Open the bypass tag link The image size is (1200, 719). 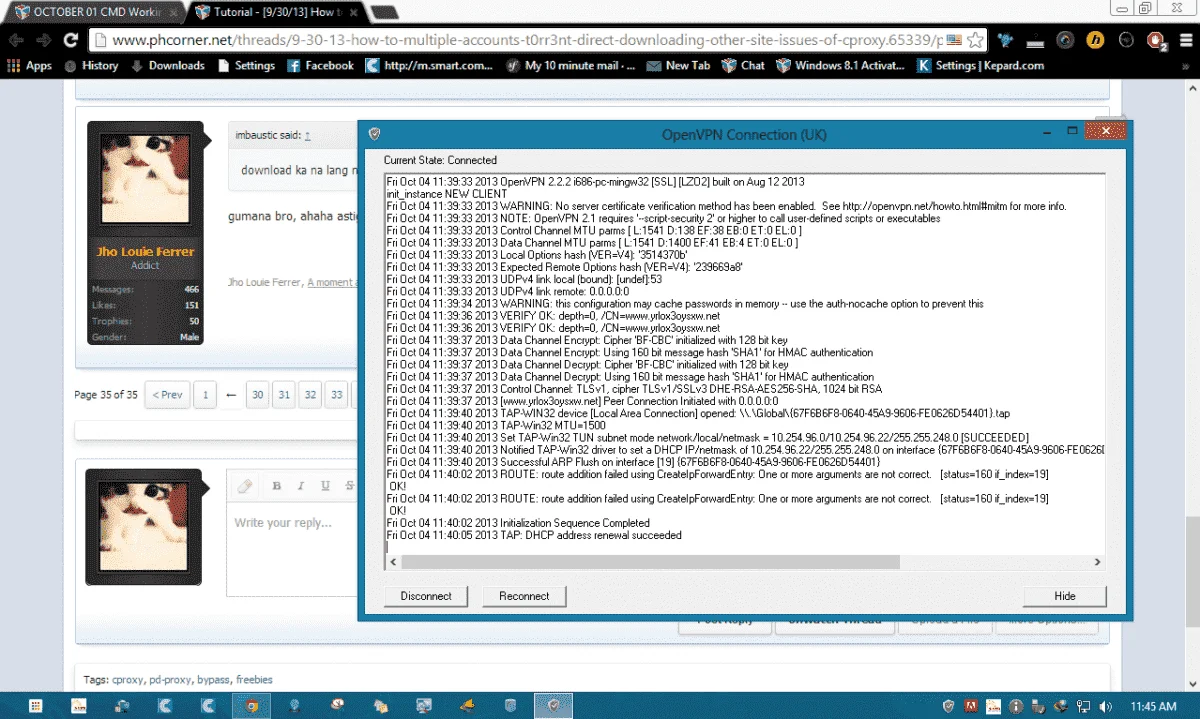(x=213, y=680)
